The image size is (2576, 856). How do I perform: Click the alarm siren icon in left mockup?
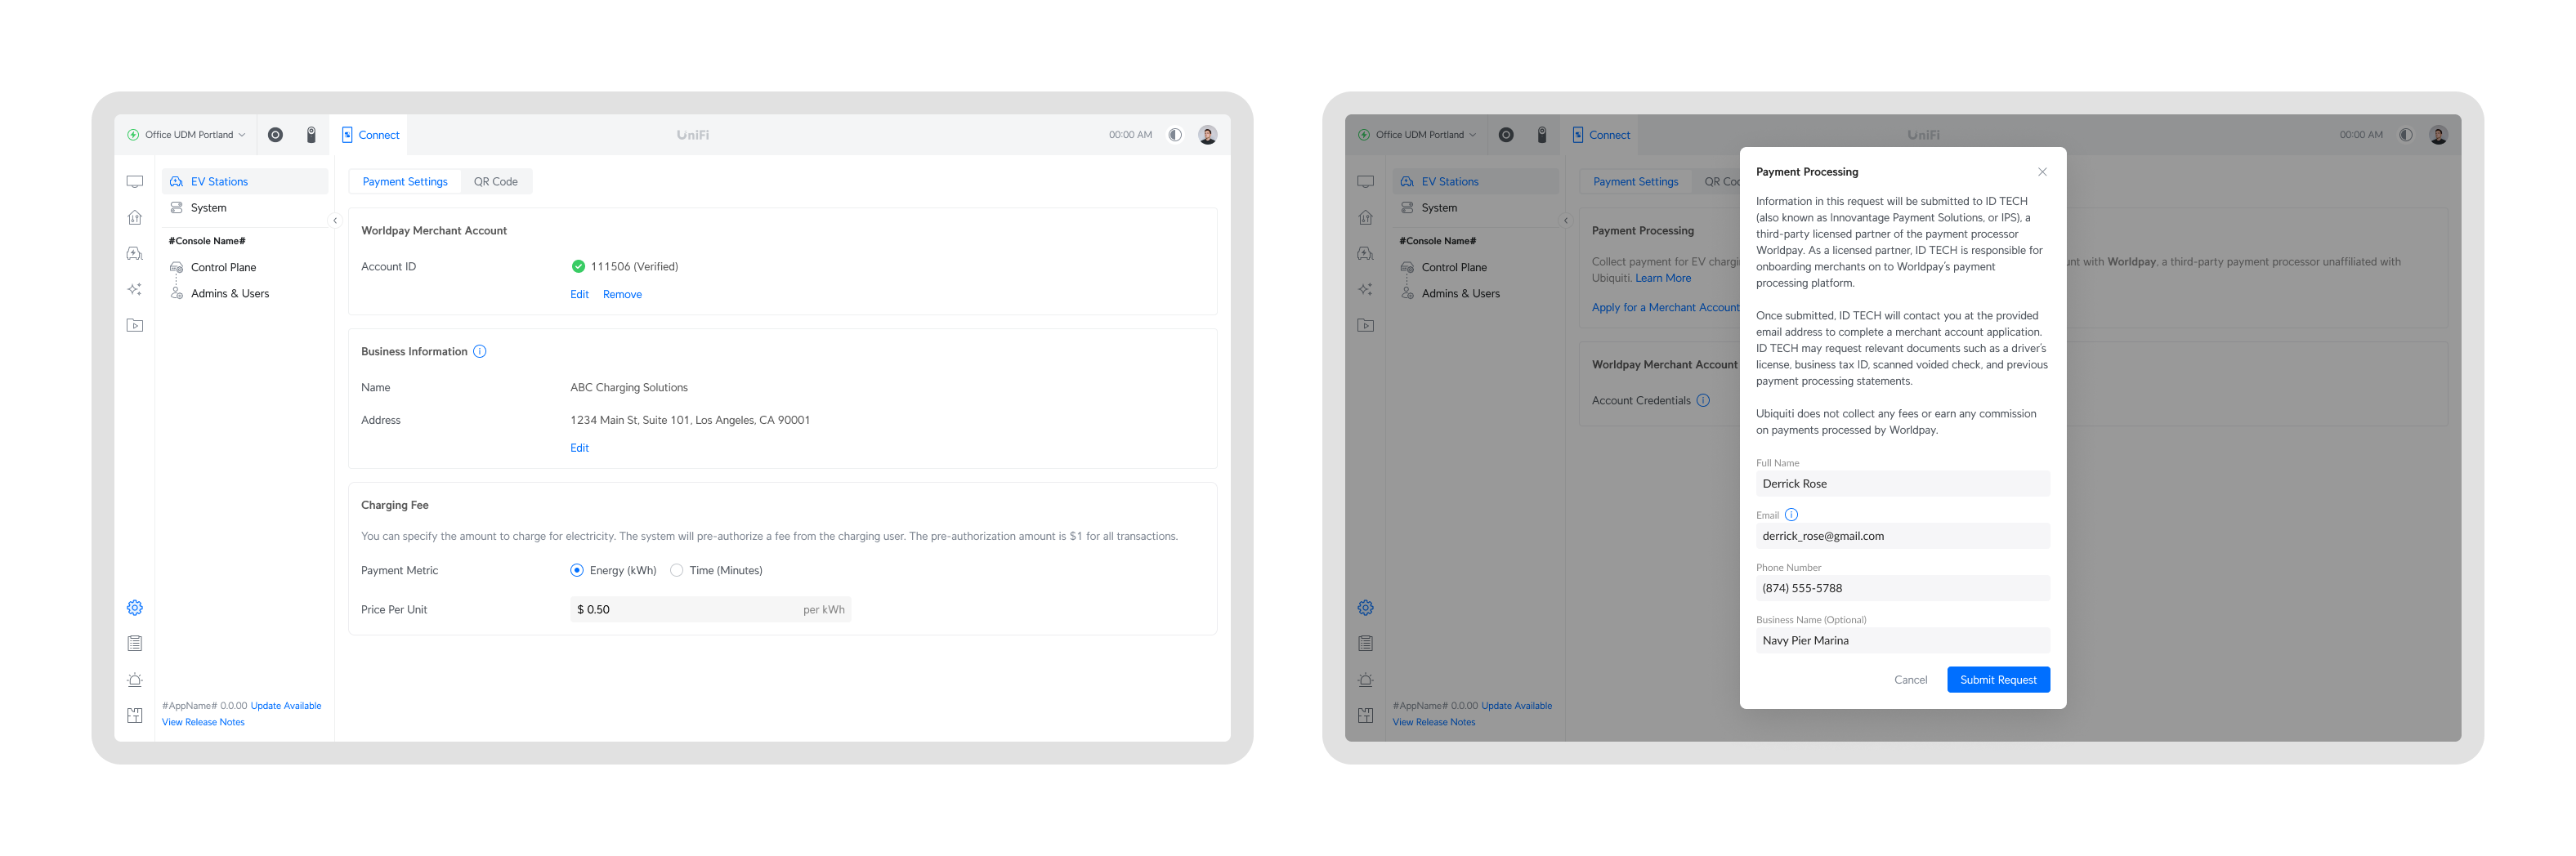[135, 680]
